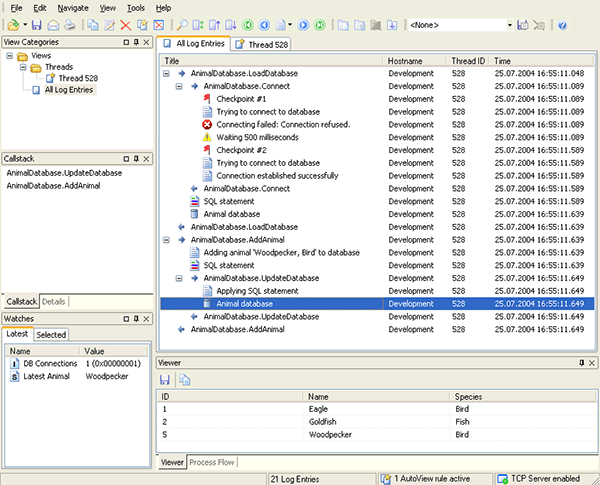Switch to the Process Flow tab

(212, 462)
